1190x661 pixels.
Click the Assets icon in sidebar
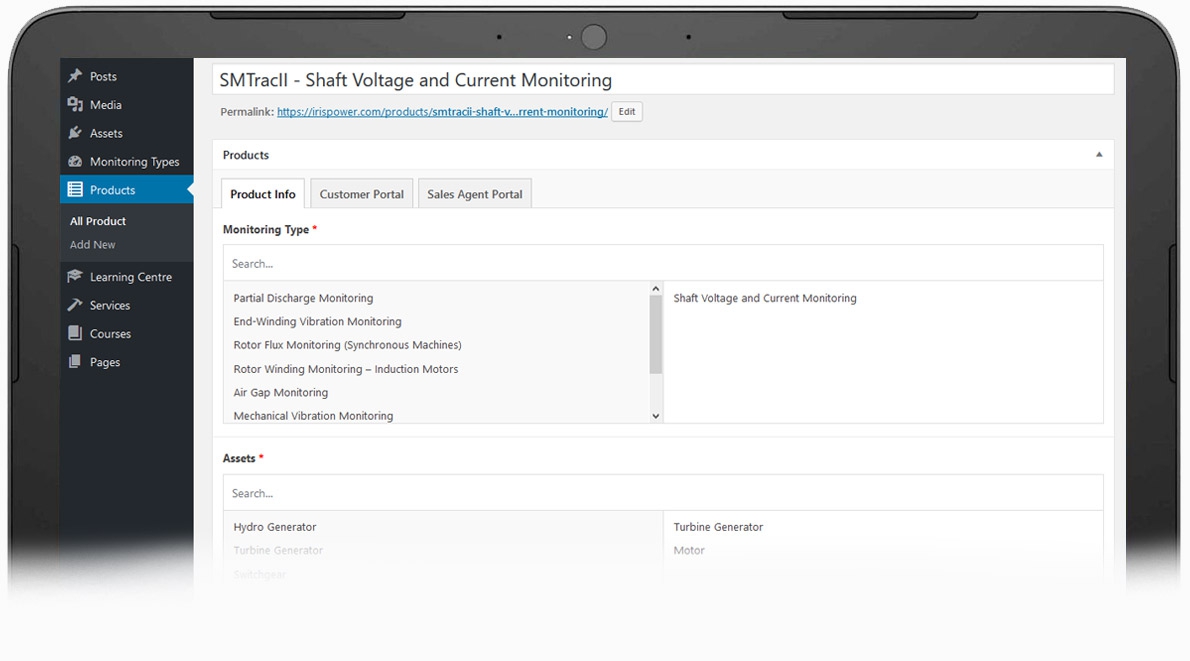[74, 133]
